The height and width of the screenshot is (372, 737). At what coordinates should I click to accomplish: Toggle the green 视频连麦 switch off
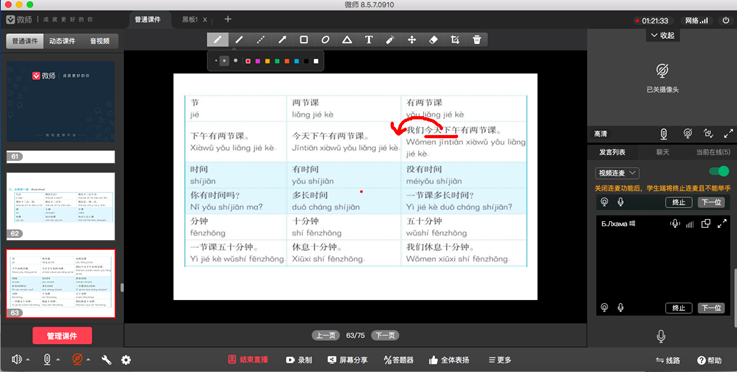[x=719, y=171]
